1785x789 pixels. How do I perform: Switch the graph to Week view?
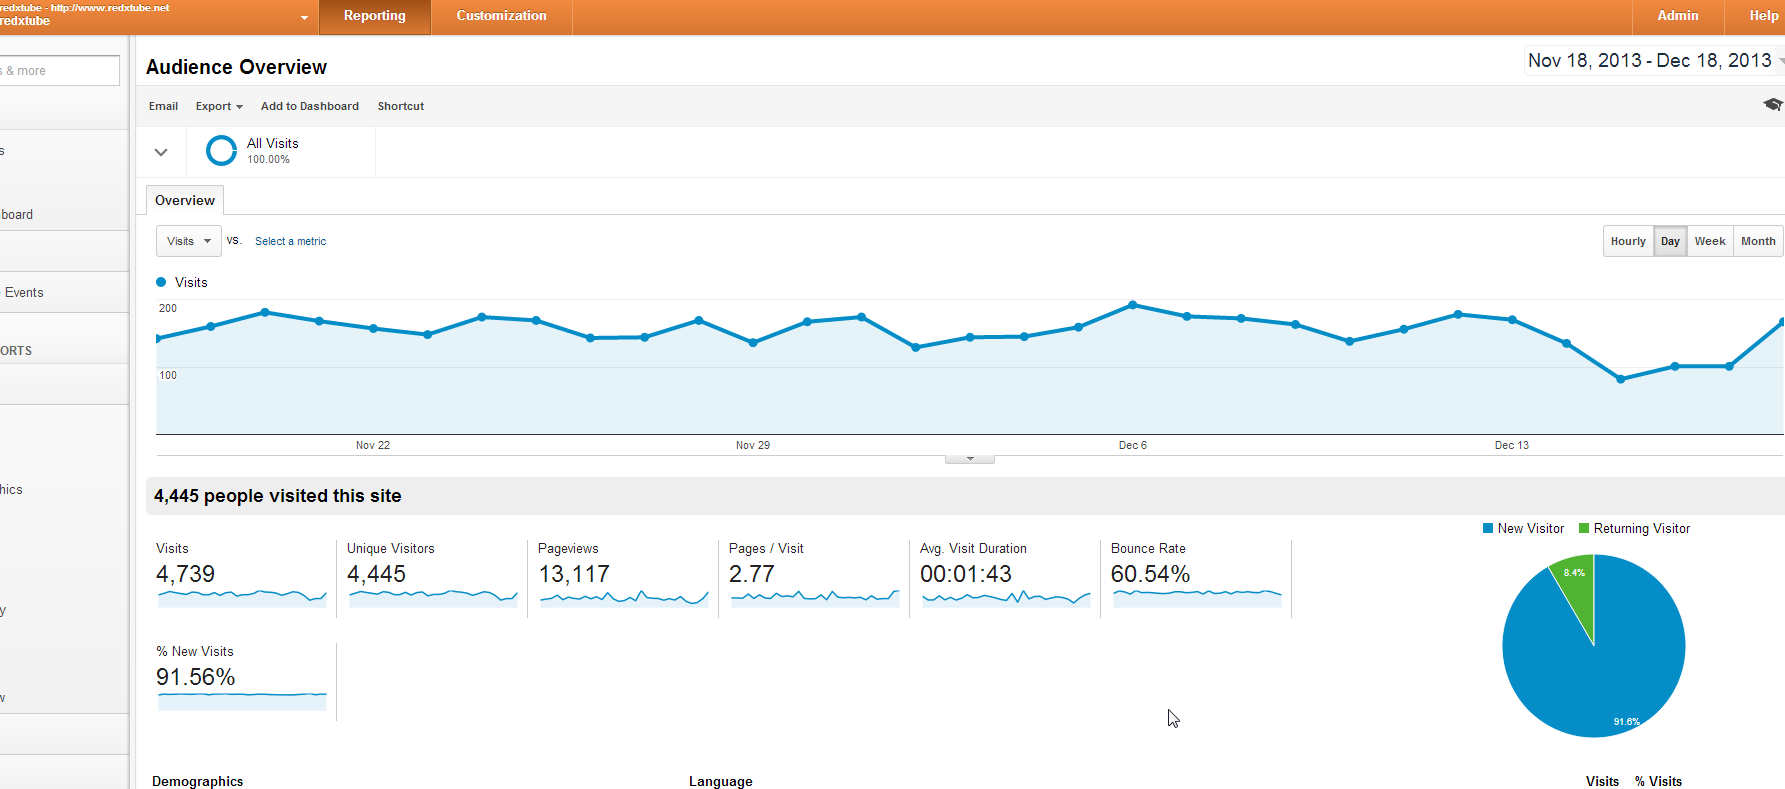1709,241
